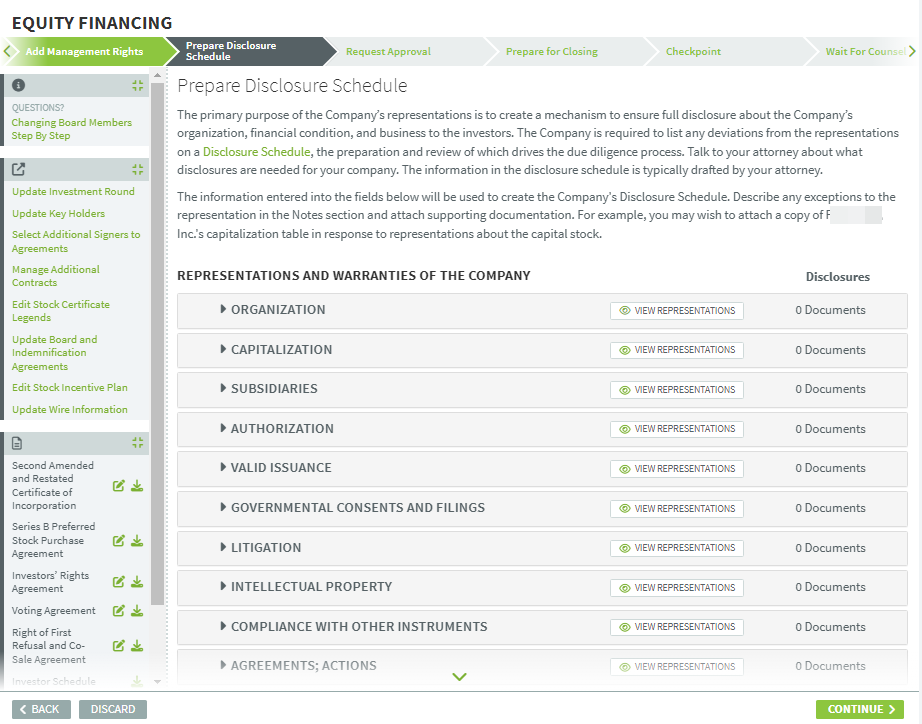Screen dimensions: 922x724
Task: Open Update Investment Round link
Action: (x=74, y=192)
